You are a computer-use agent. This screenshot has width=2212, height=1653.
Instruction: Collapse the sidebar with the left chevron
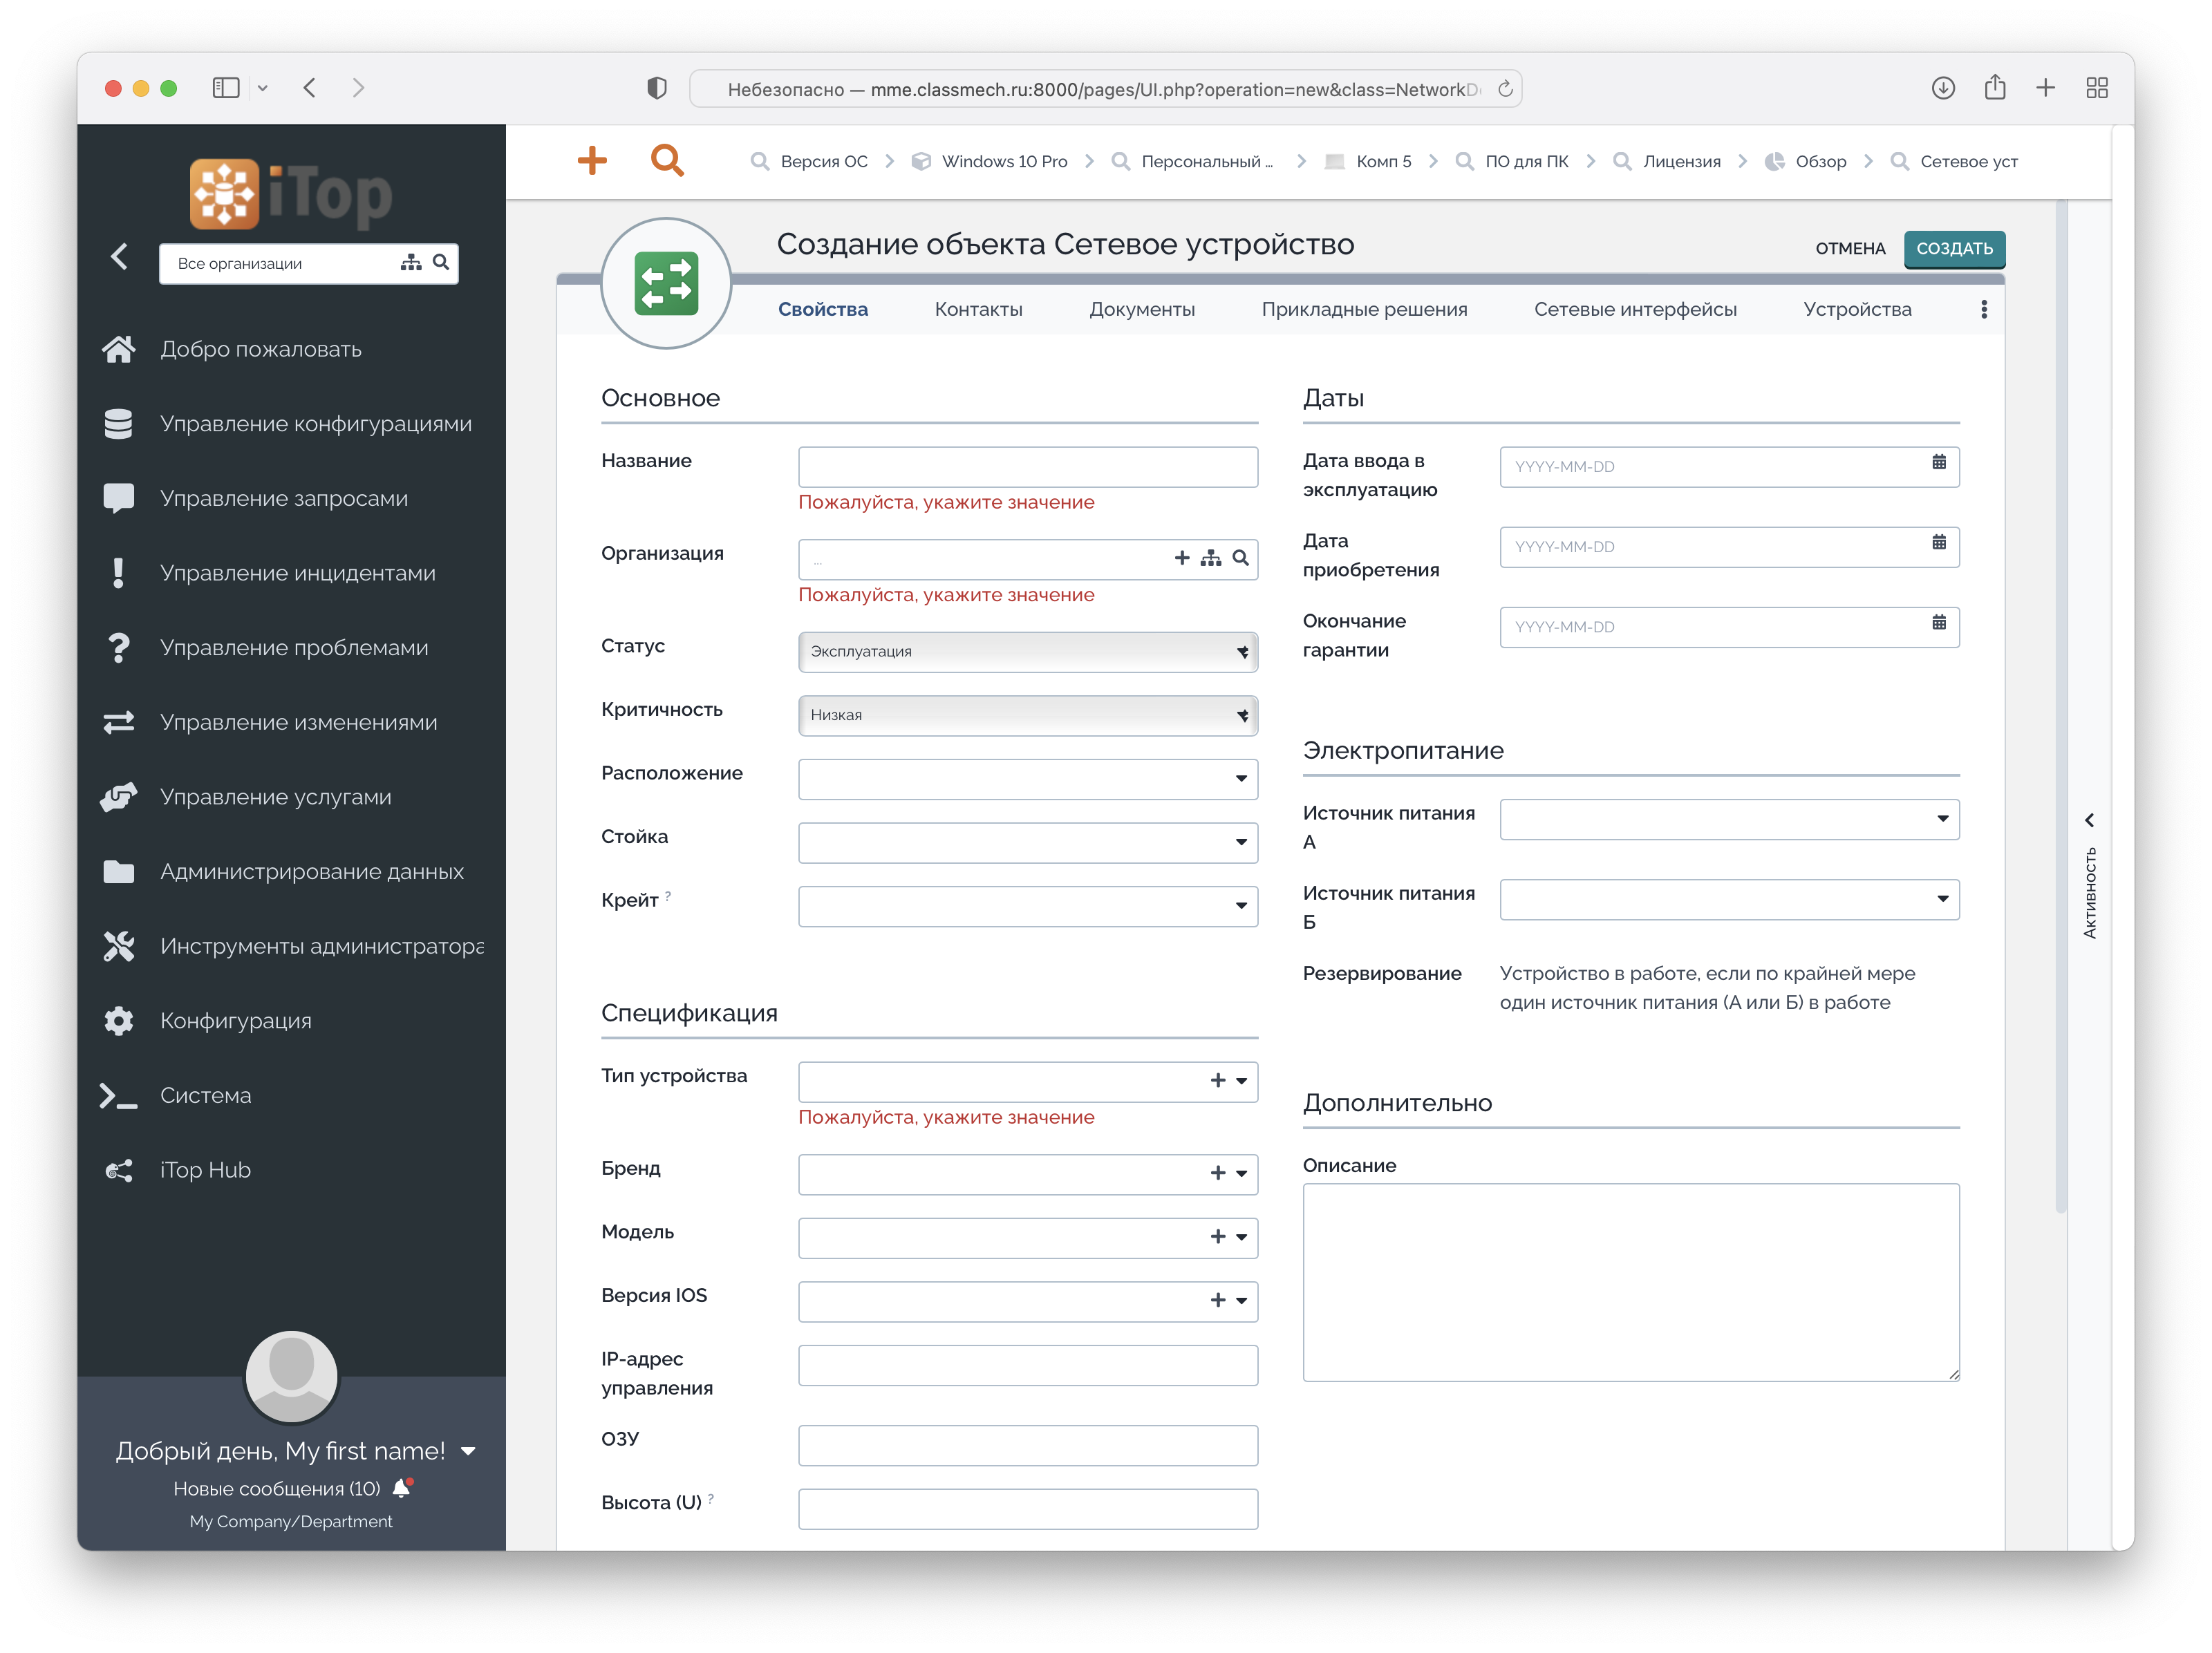[x=119, y=256]
